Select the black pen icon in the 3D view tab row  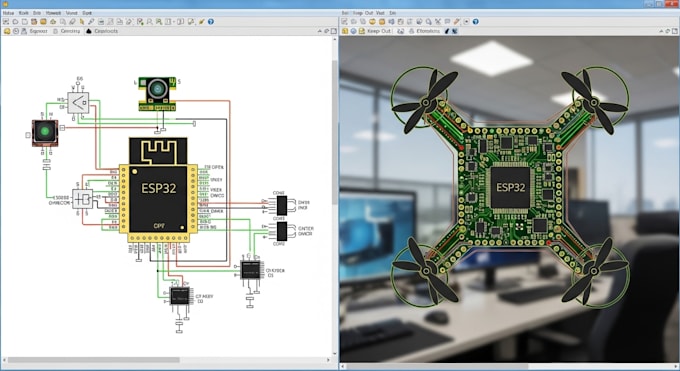click(447, 31)
